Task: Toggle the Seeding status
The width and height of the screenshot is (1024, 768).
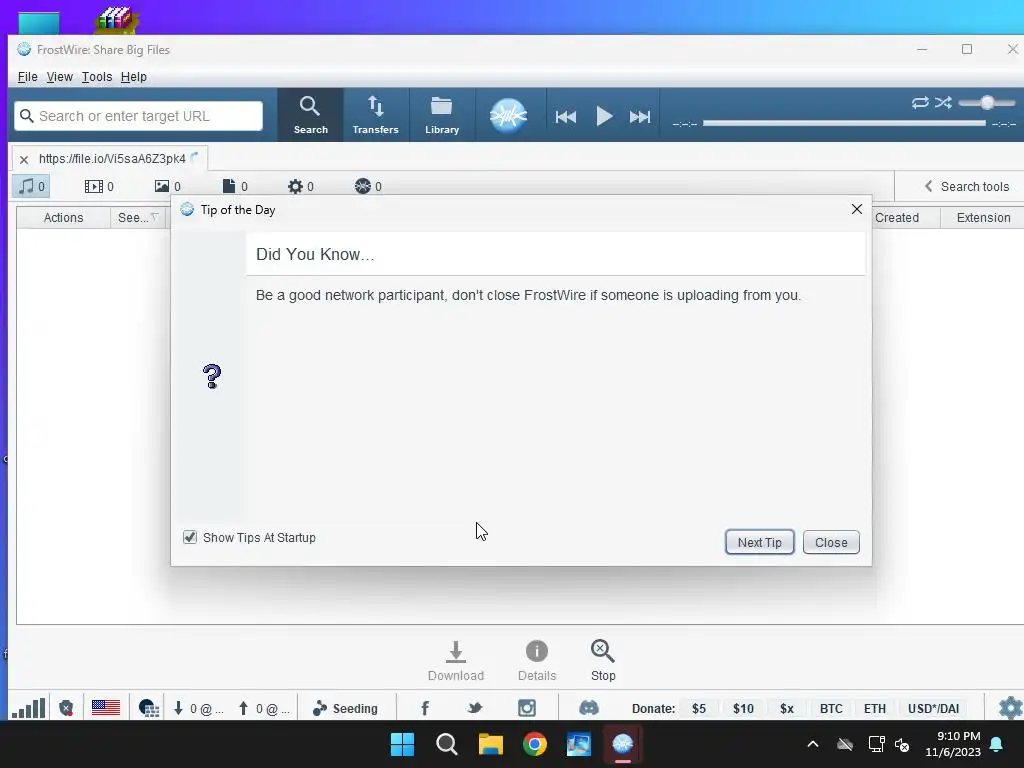Action: [345, 709]
